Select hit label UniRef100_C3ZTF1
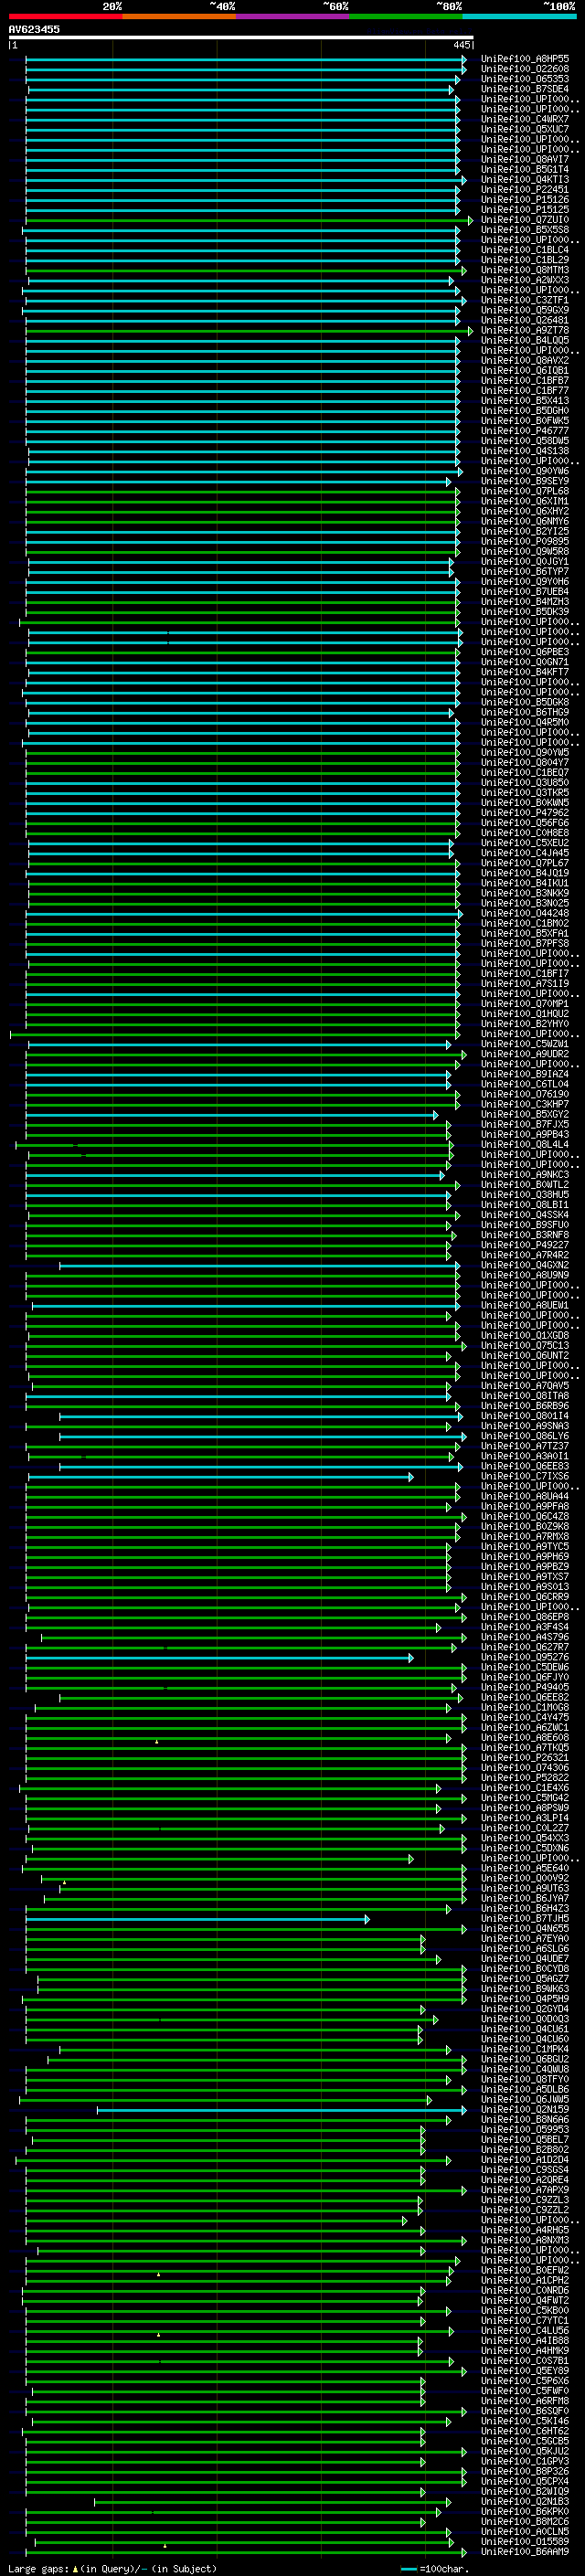This screenshot has width=585, height=2576. click(x=525, y=300)
